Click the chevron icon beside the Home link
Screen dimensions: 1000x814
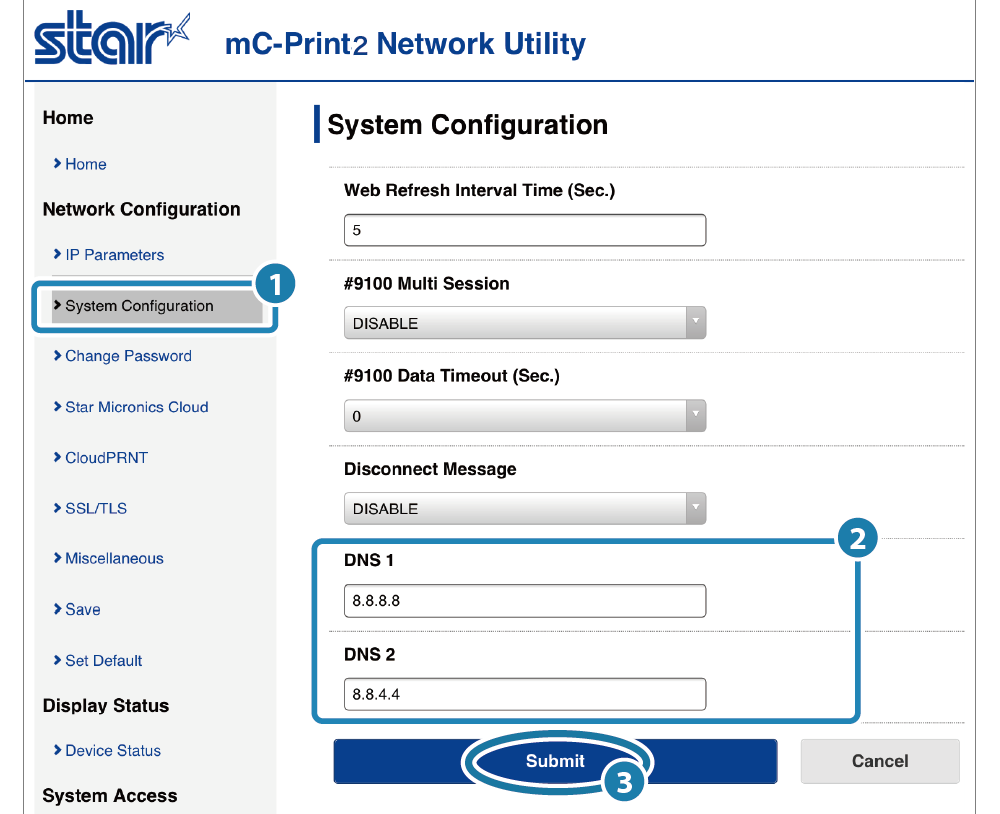tap(57, 163)
